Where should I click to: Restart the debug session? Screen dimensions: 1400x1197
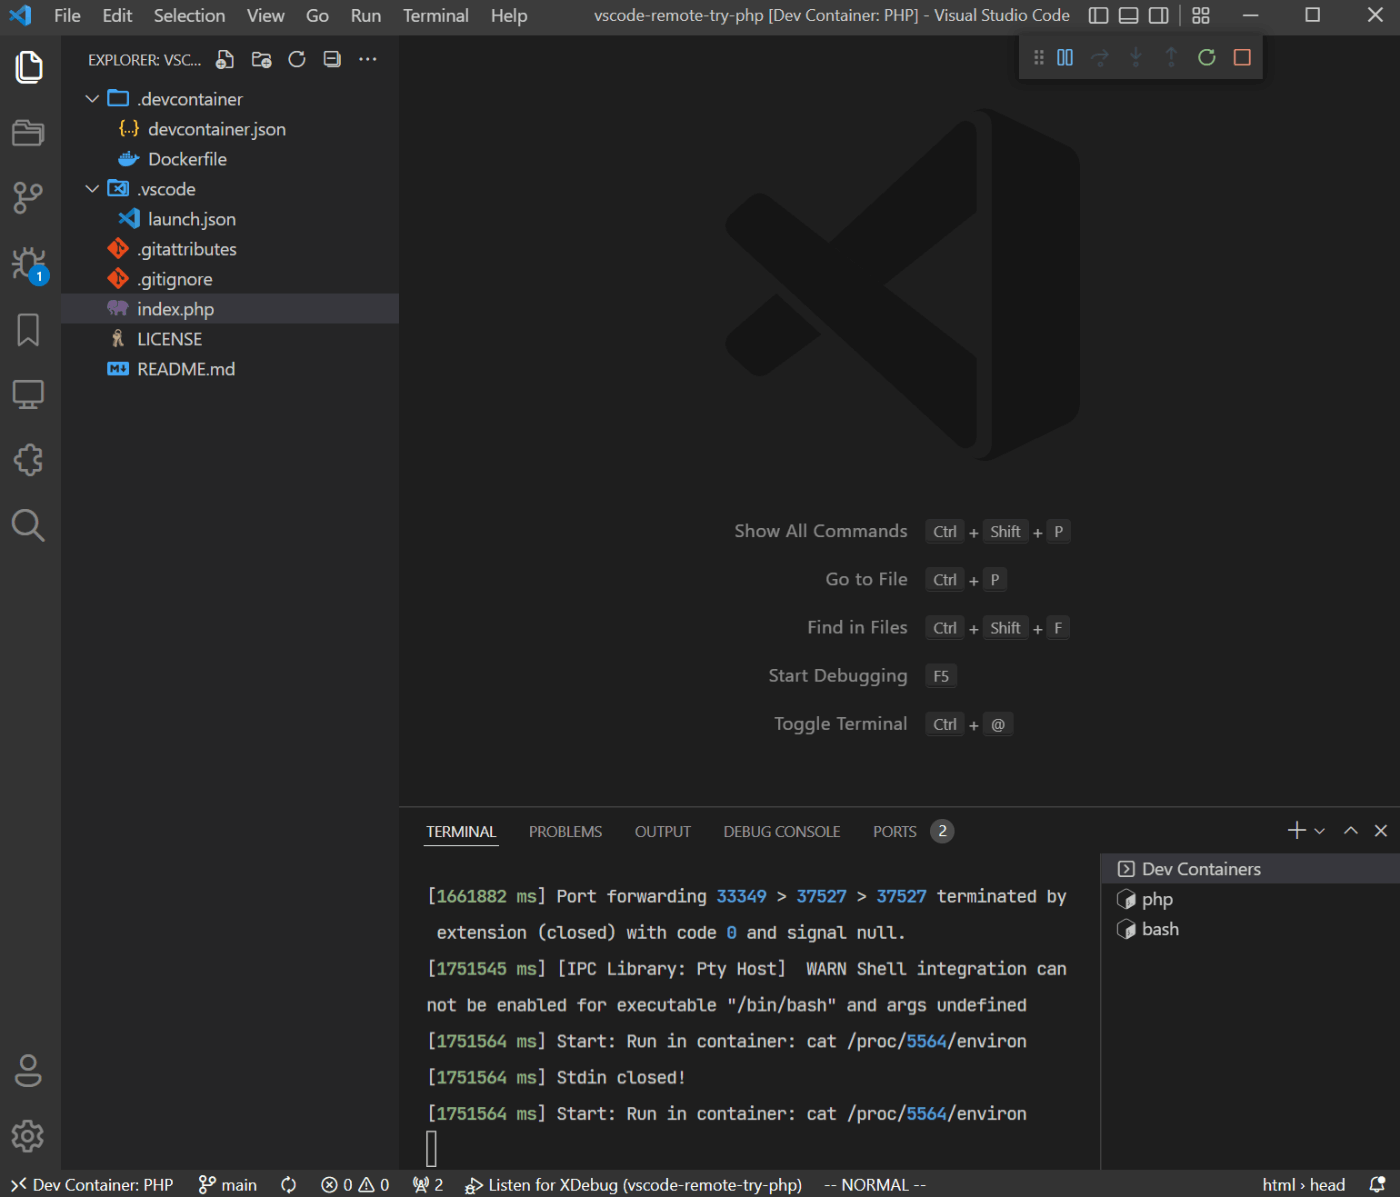pos(1207,58)
